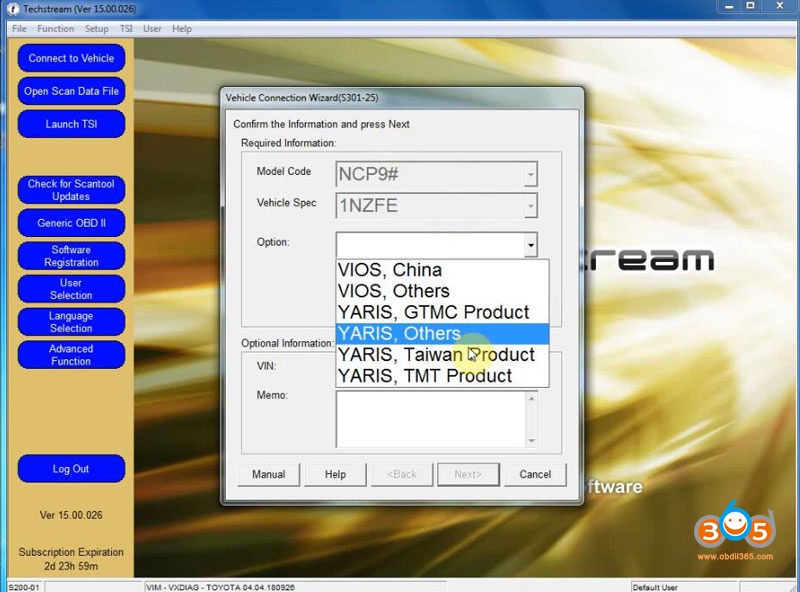Expand the Model Code dropdown
The image size is (800, 592).
coord(531,175)
